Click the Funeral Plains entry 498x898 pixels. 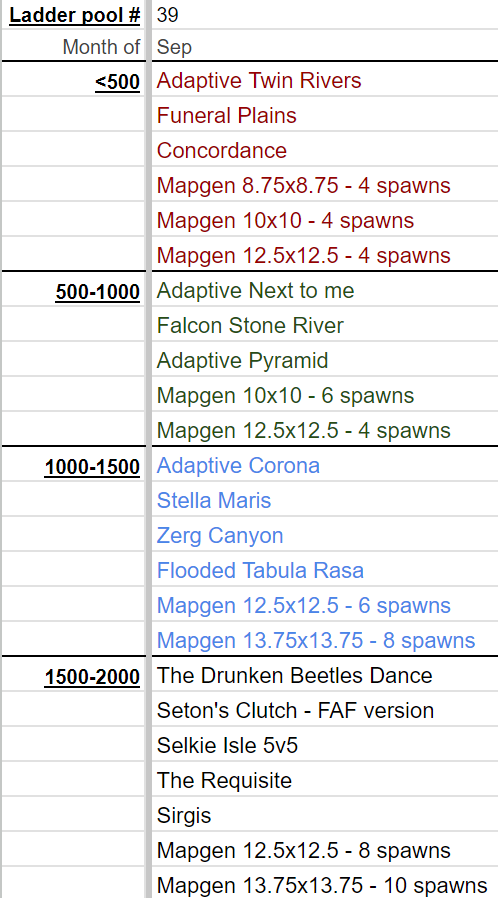(x=325, y=116)
